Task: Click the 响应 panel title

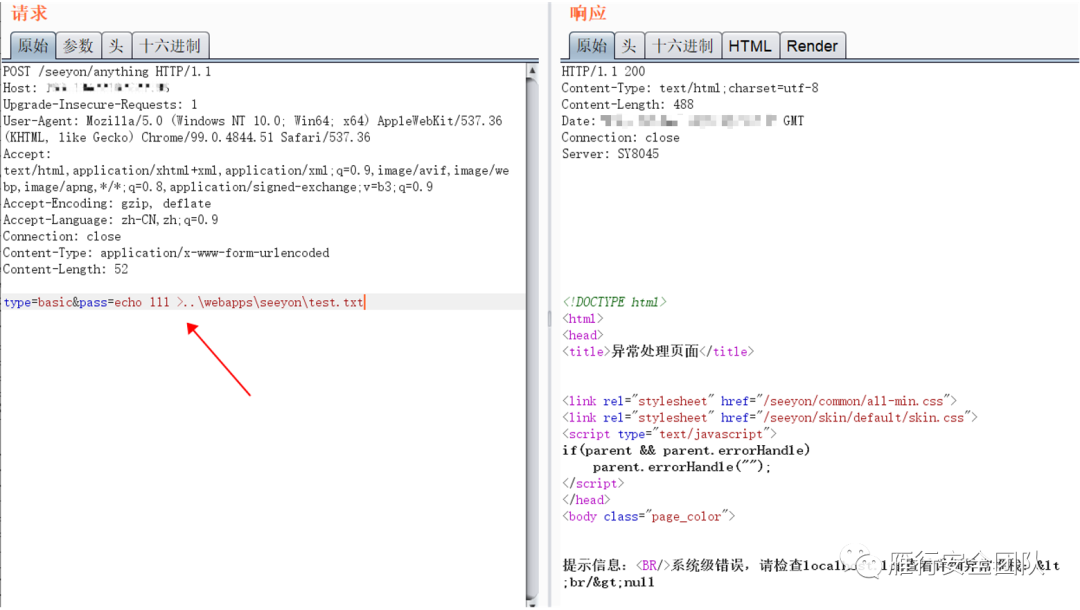Action: click(588, 13)
